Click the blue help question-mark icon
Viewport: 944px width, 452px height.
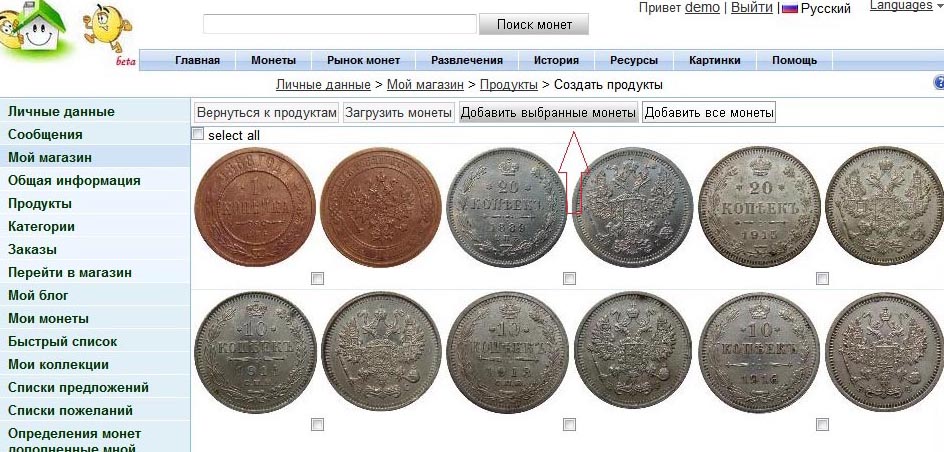[939, 82]
